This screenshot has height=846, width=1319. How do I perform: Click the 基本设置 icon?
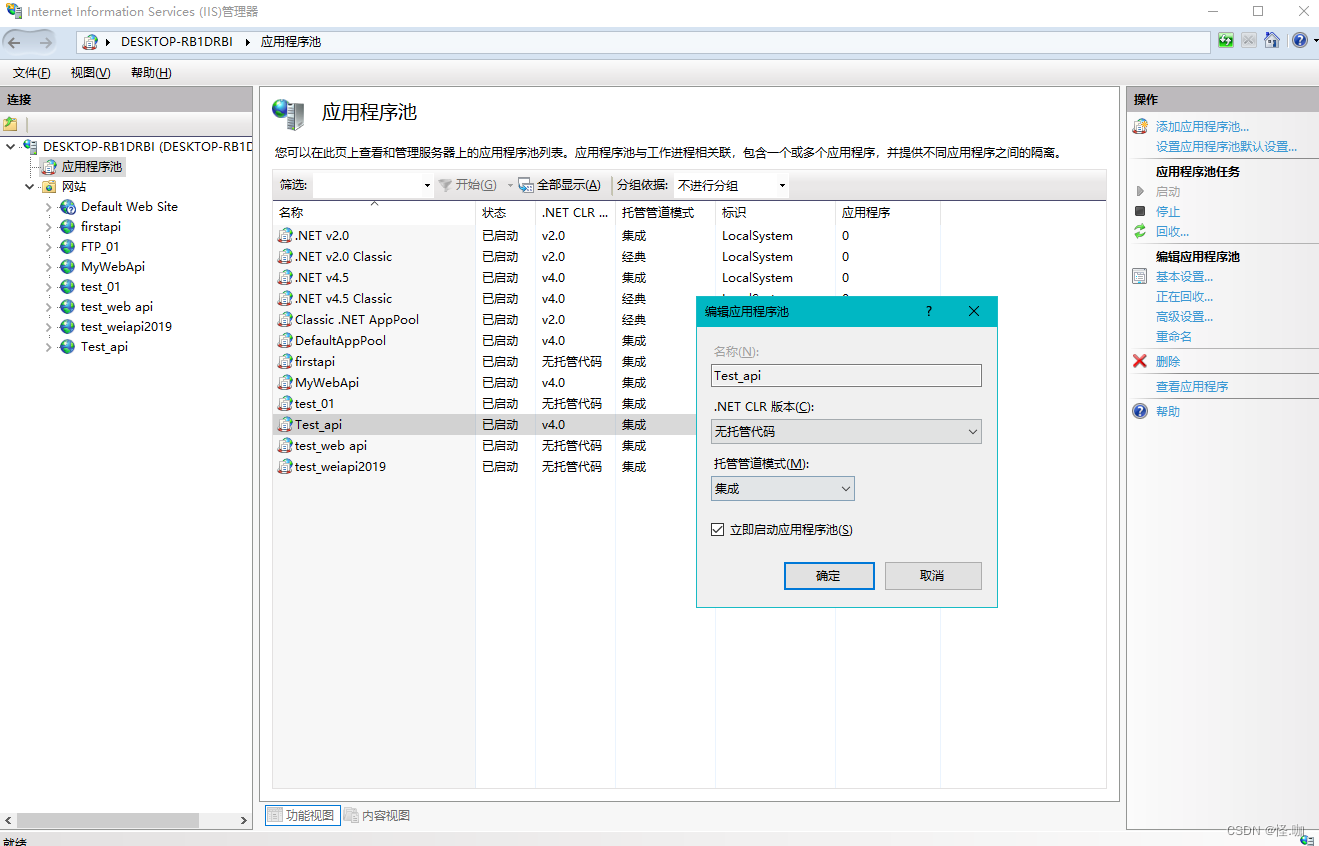[x=1140, y=276]
